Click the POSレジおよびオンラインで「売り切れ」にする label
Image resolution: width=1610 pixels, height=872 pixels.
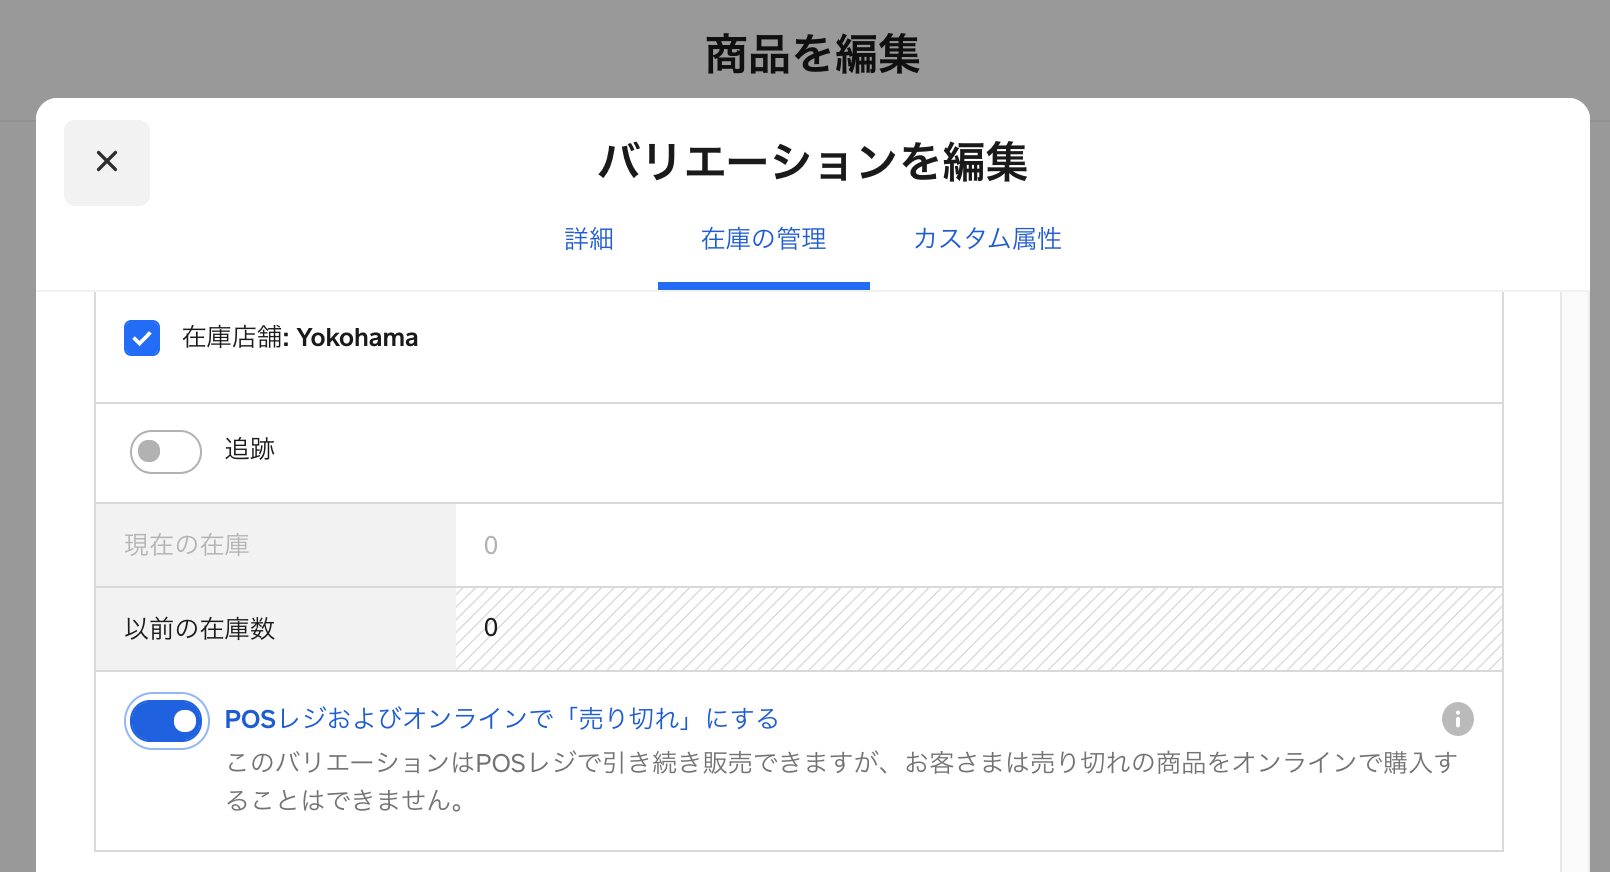(x=501, y=719)
